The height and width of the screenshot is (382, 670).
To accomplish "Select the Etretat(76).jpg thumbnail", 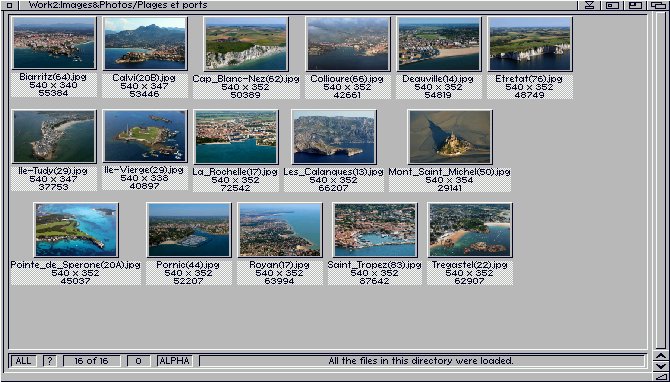I will coord(530,44).
